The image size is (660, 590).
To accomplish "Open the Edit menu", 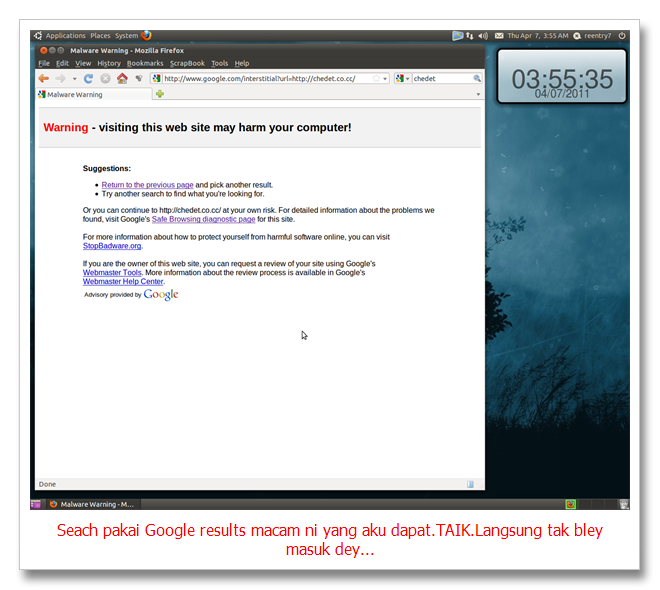I will [62, 63].
